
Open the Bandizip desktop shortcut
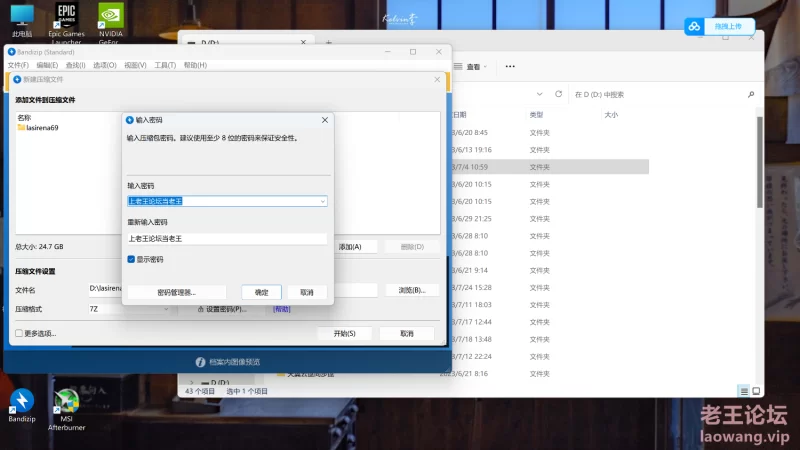click(x=20, y=402)
